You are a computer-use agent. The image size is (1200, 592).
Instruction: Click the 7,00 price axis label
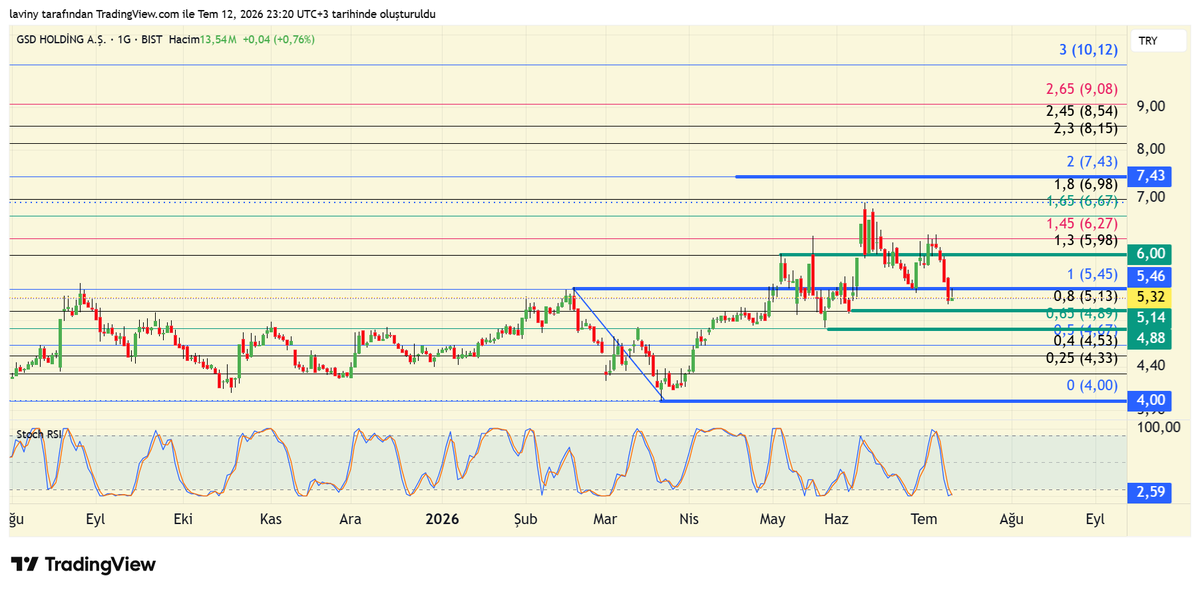click(1153, 197)
